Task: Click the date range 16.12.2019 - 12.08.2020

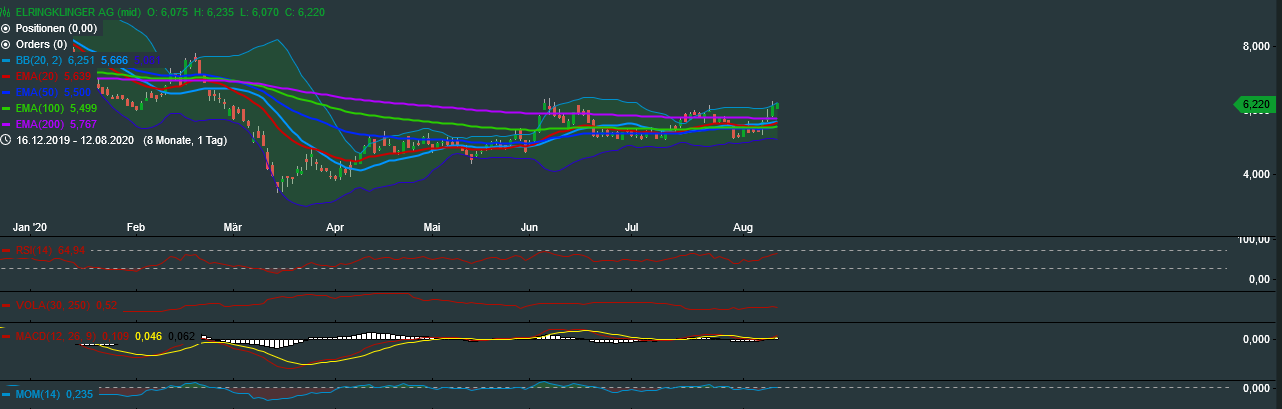Action: (76, 140)
